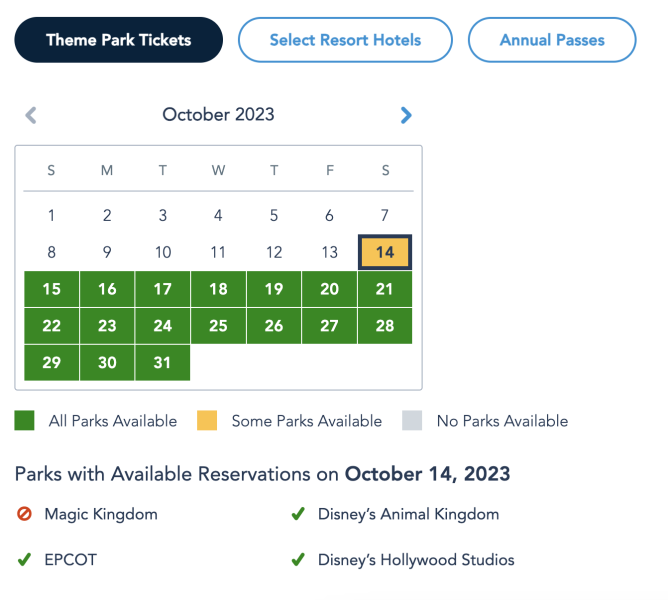
Task: Select October 14 on the calendar
Action: 385,252
